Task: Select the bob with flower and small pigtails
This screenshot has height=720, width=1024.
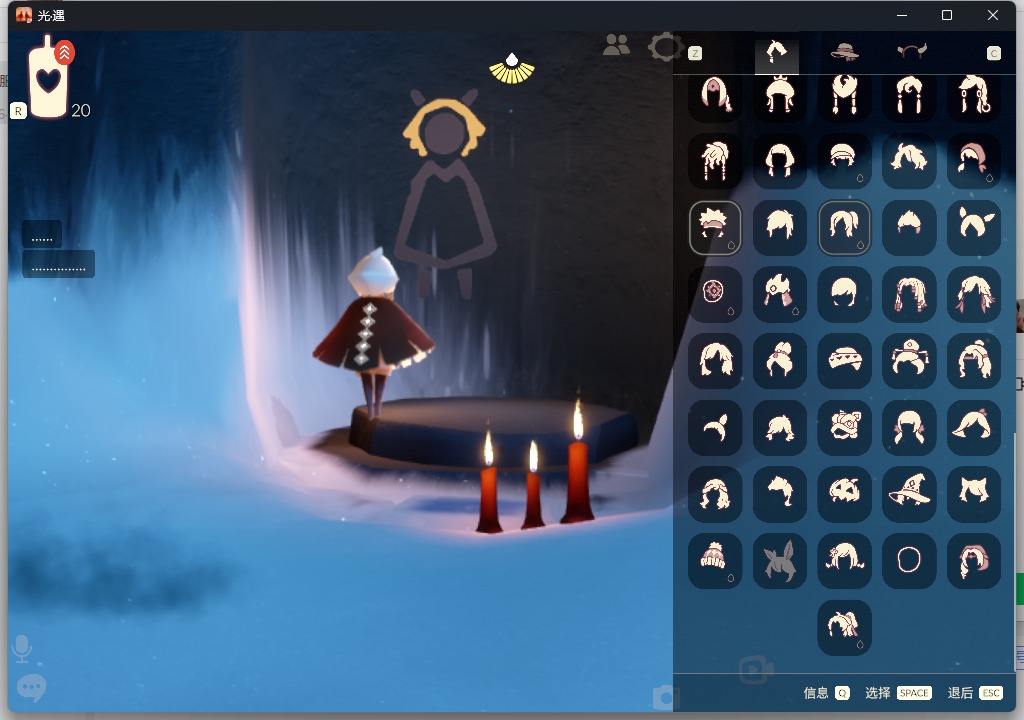Action: pos(844,561)
